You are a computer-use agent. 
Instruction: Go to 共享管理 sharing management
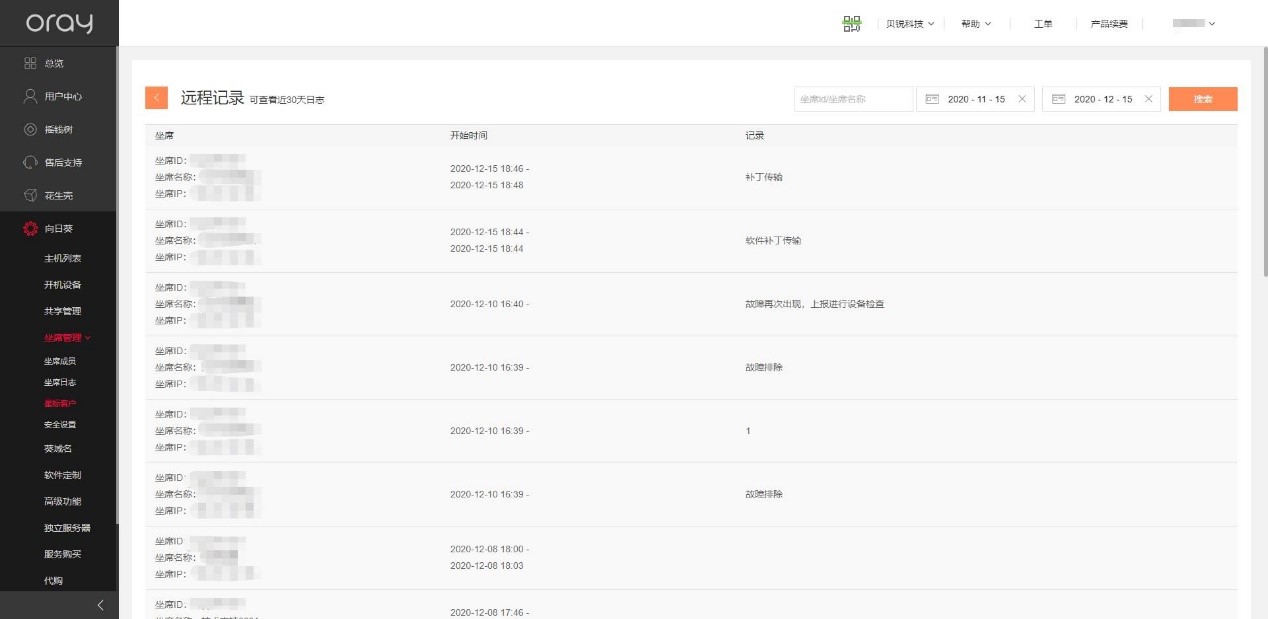(x=62, y=311)
